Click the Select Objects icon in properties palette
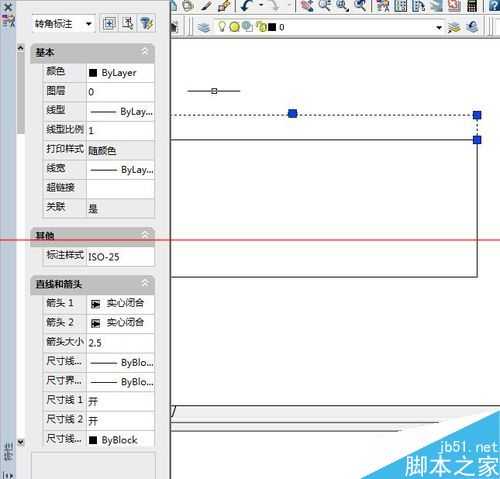The width and height of the screenshot is (500, 479). [x=128, y=24]
